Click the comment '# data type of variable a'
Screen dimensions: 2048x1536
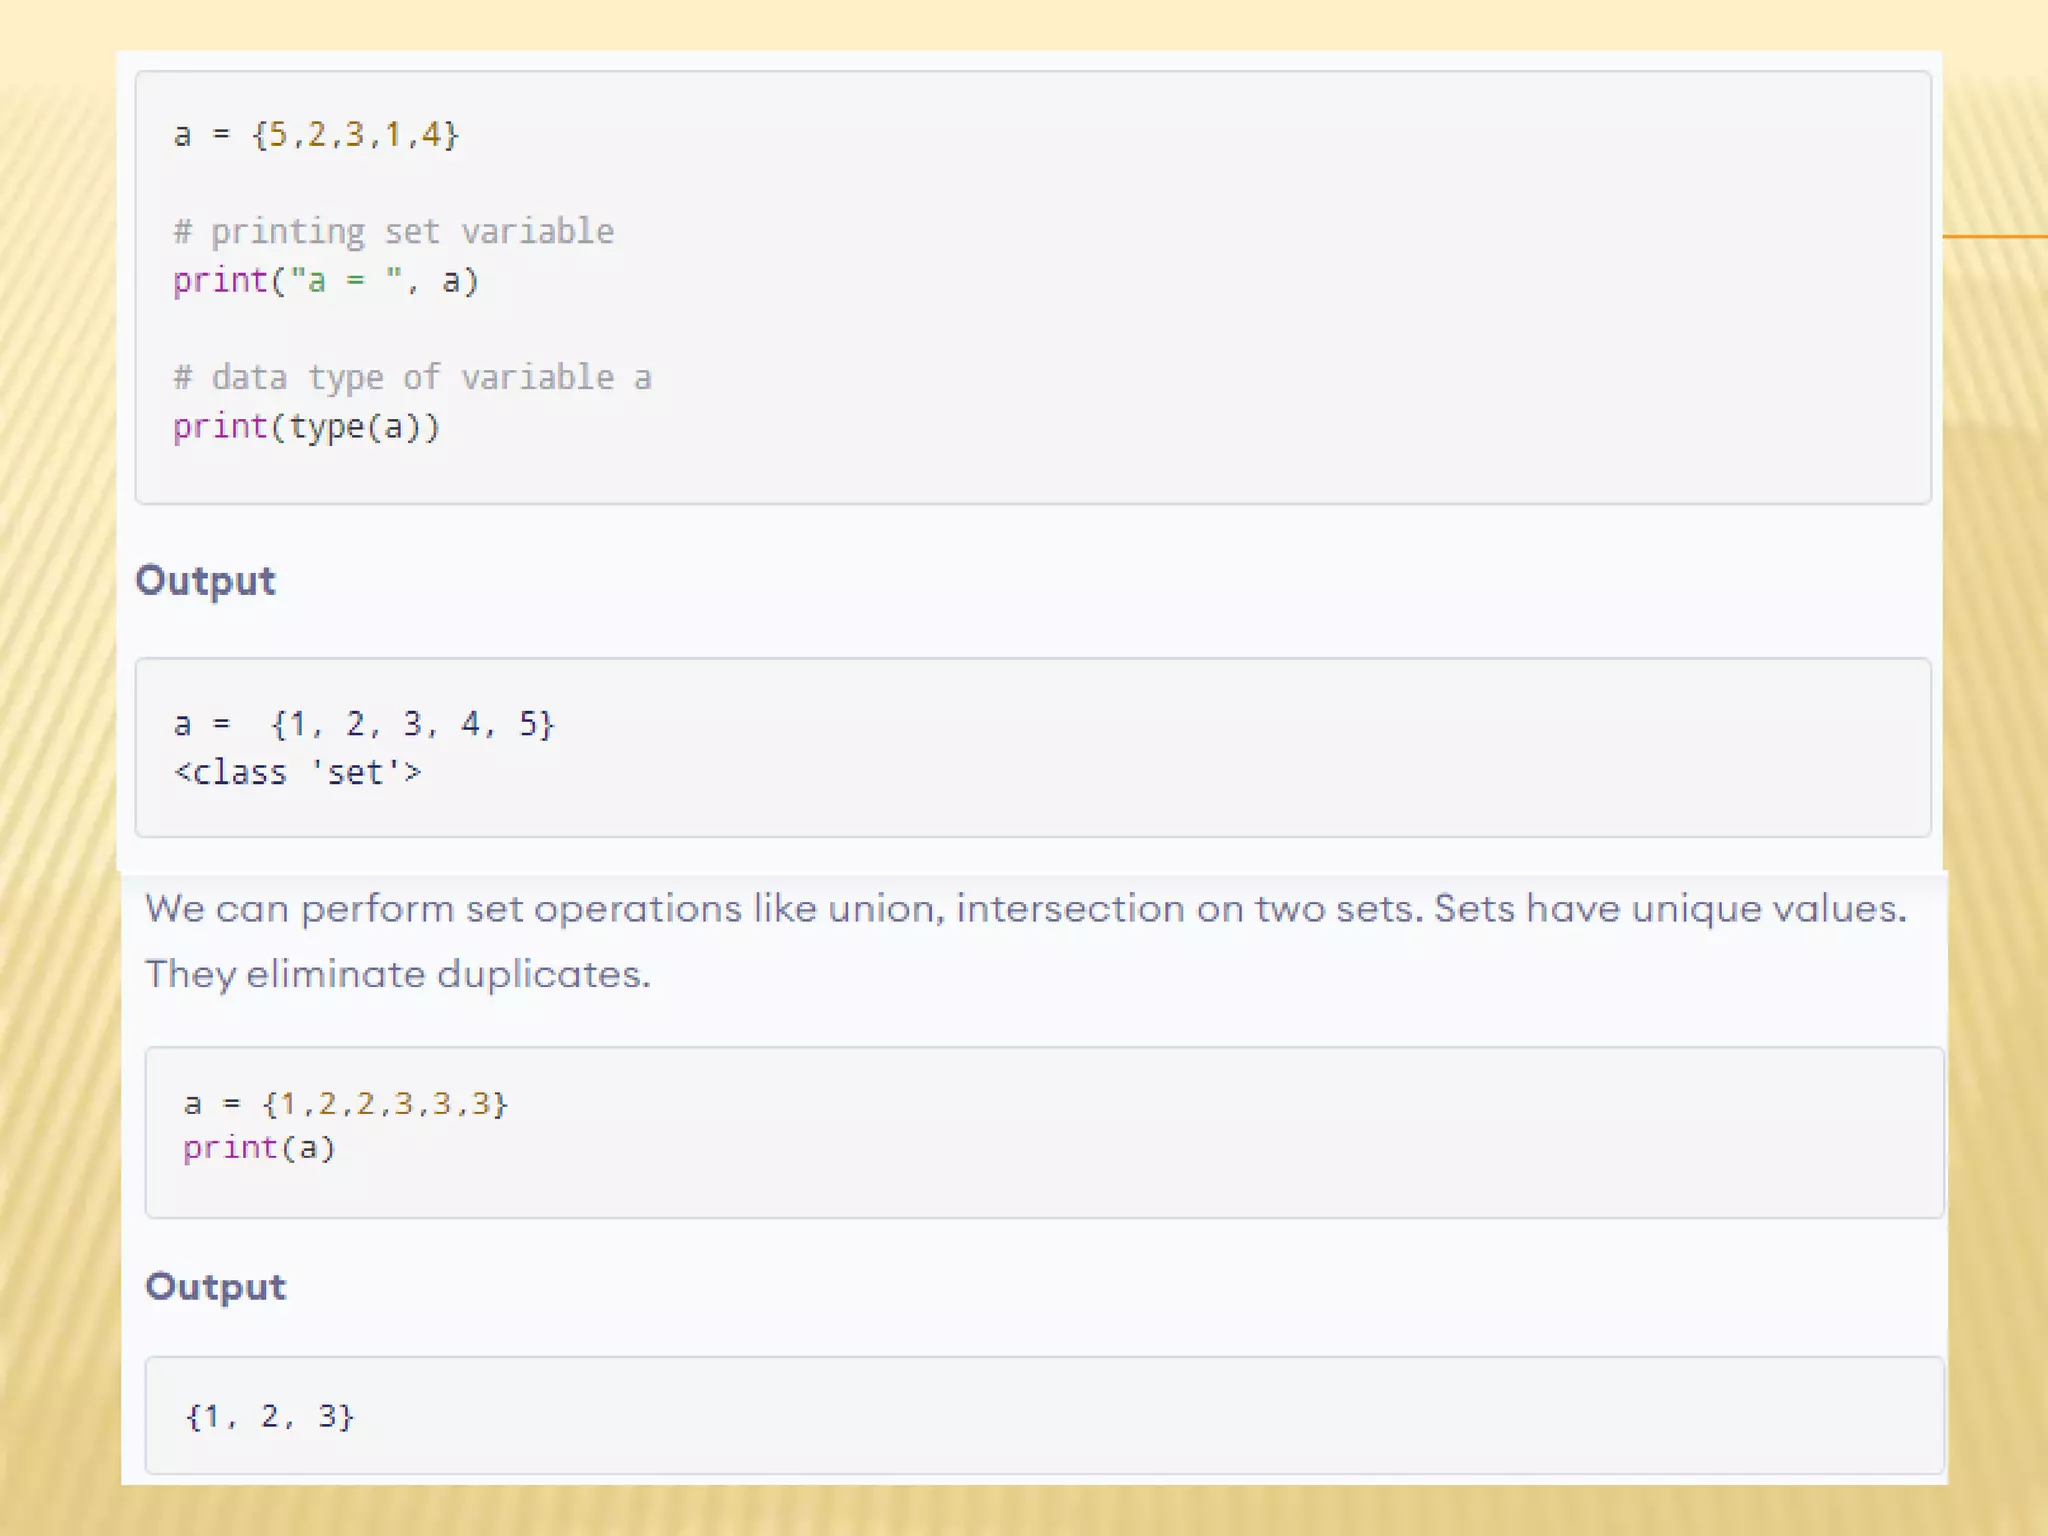[x=412, y=378]
